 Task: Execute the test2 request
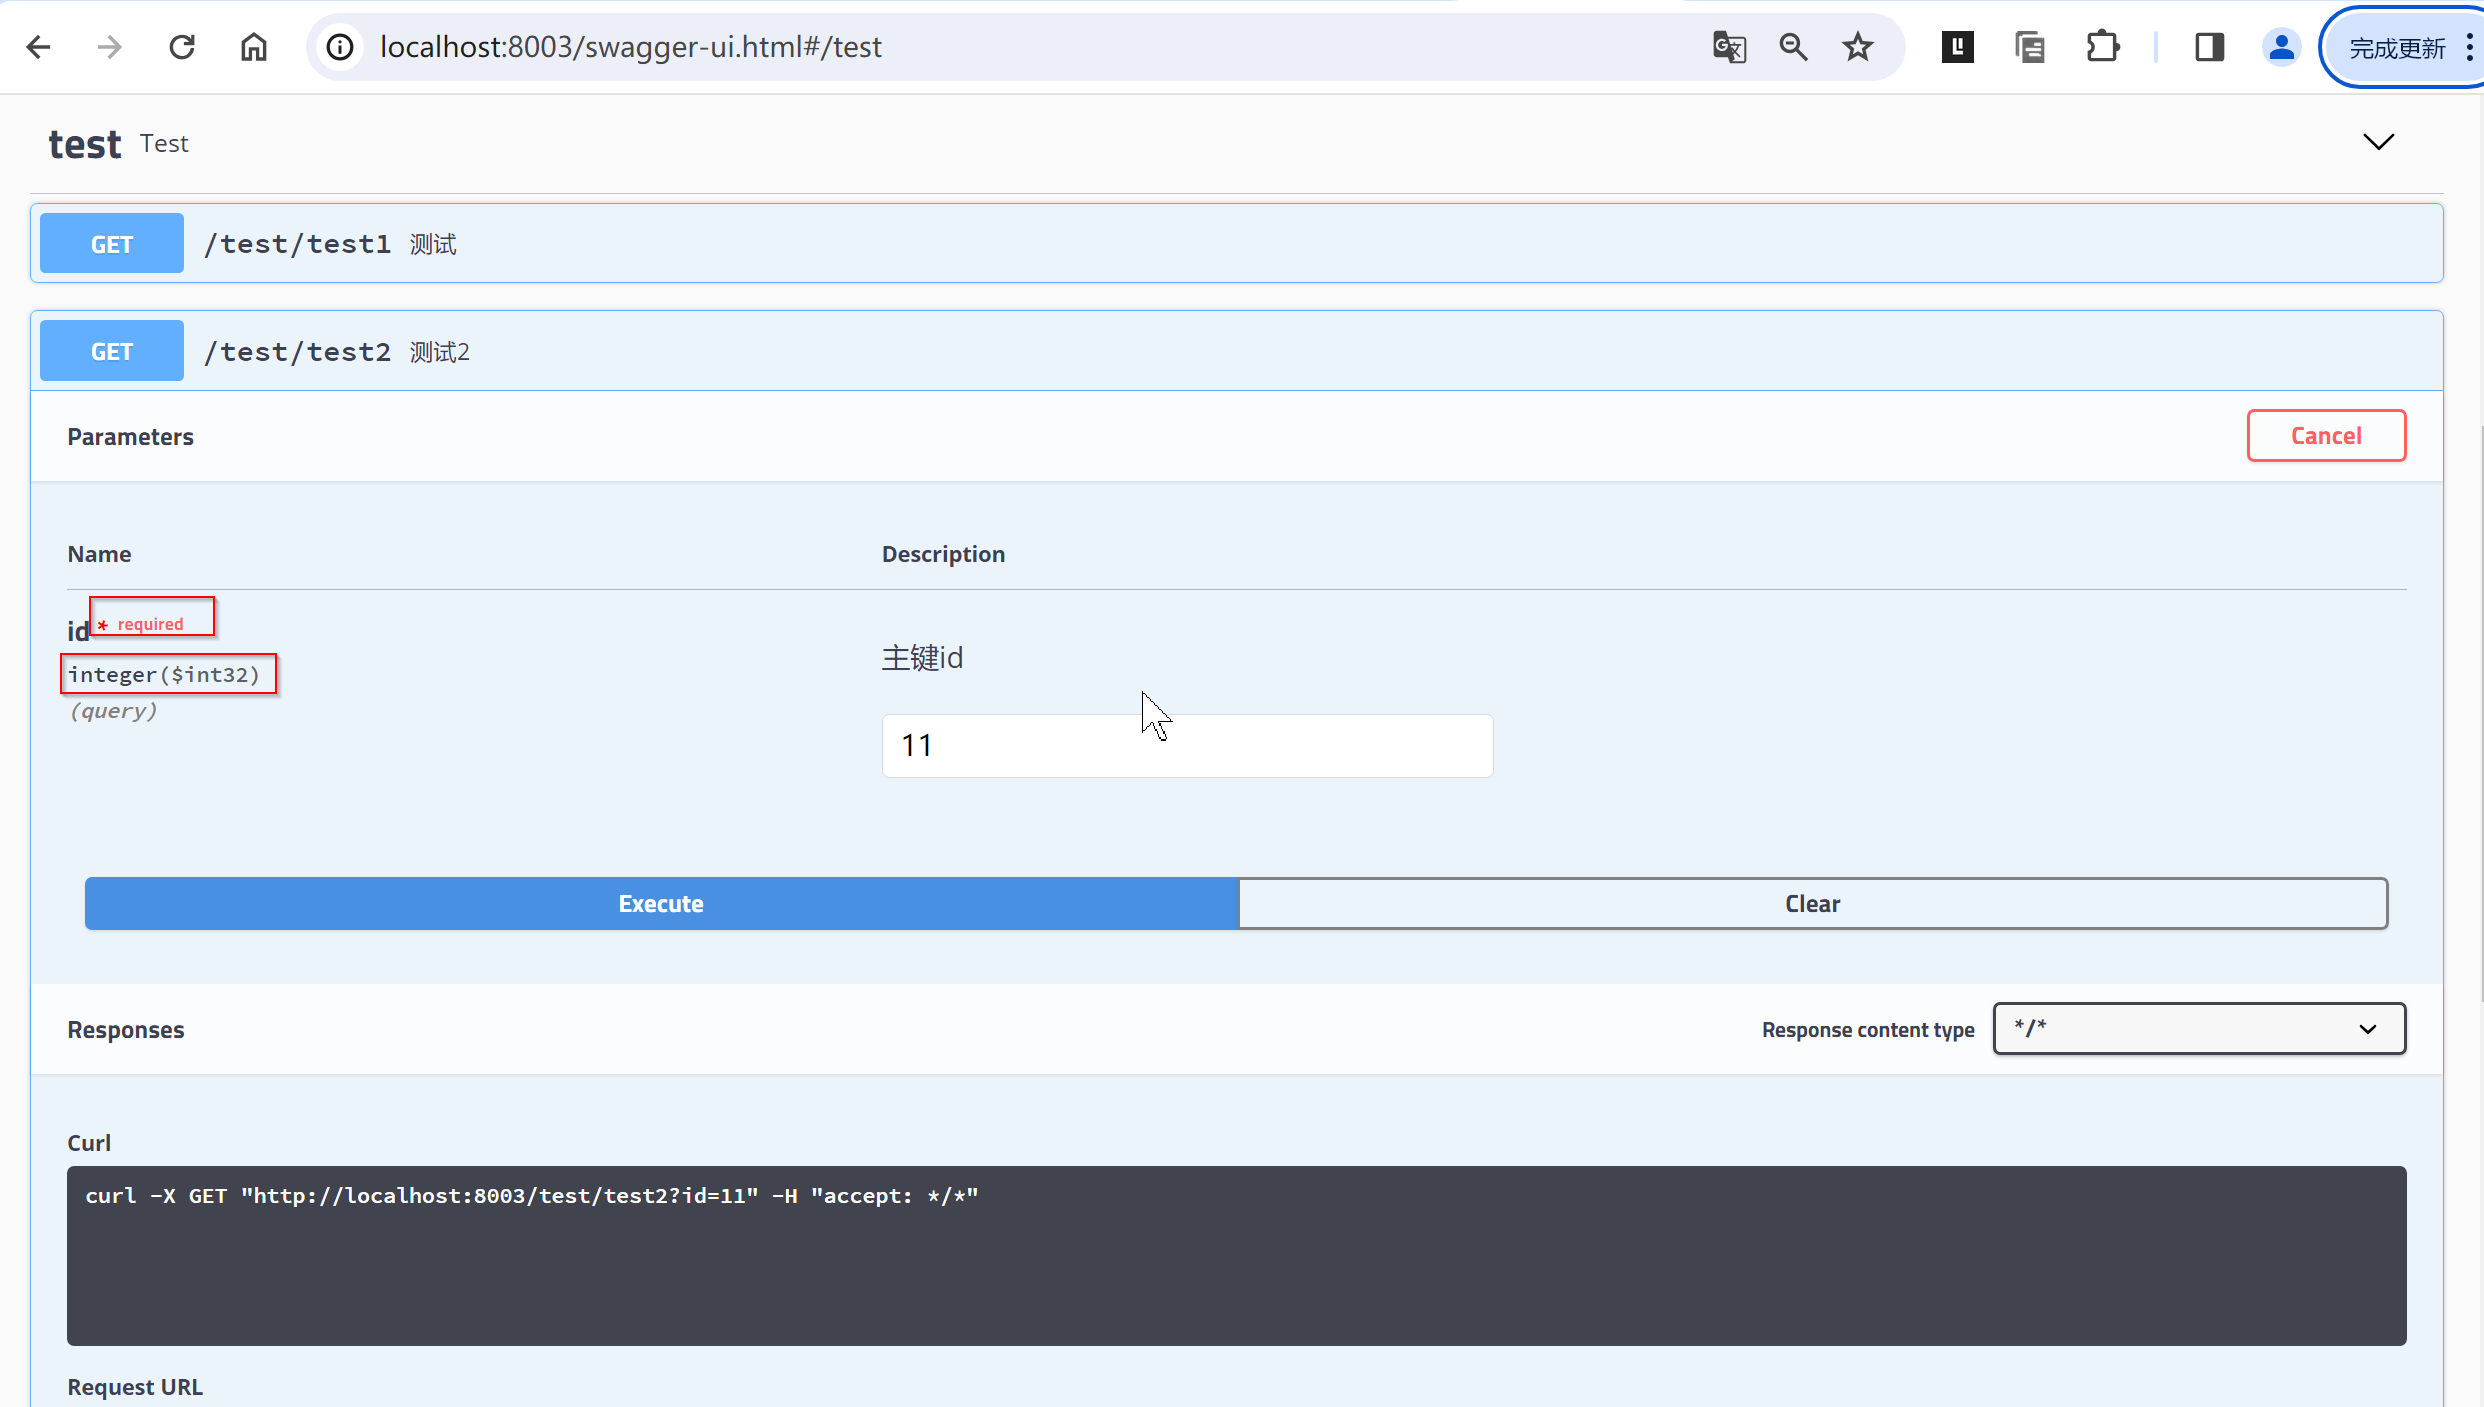pyautogui.click(x=661, y=904)
